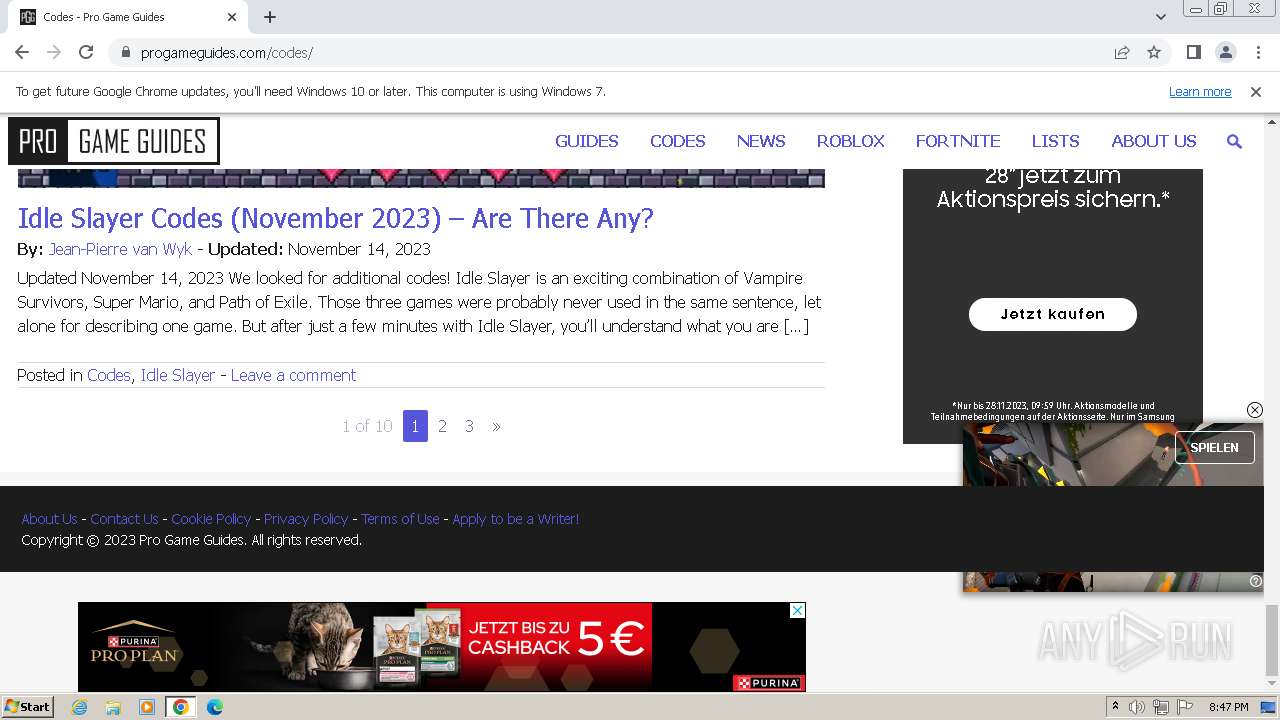This screenshot has height=720, width=1280.
Task: Close the Codes - Pro Game Guides tab
Action: (232, 17)
